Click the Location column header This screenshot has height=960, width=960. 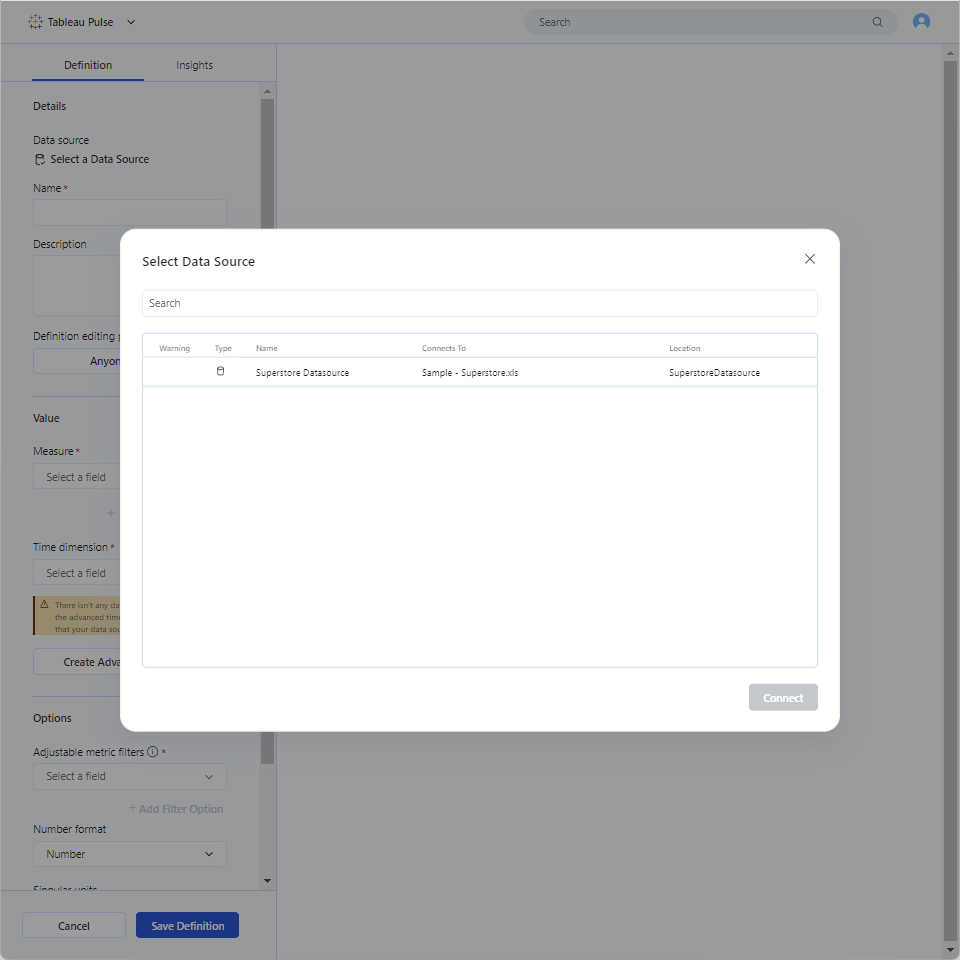(x=684, y=348)
